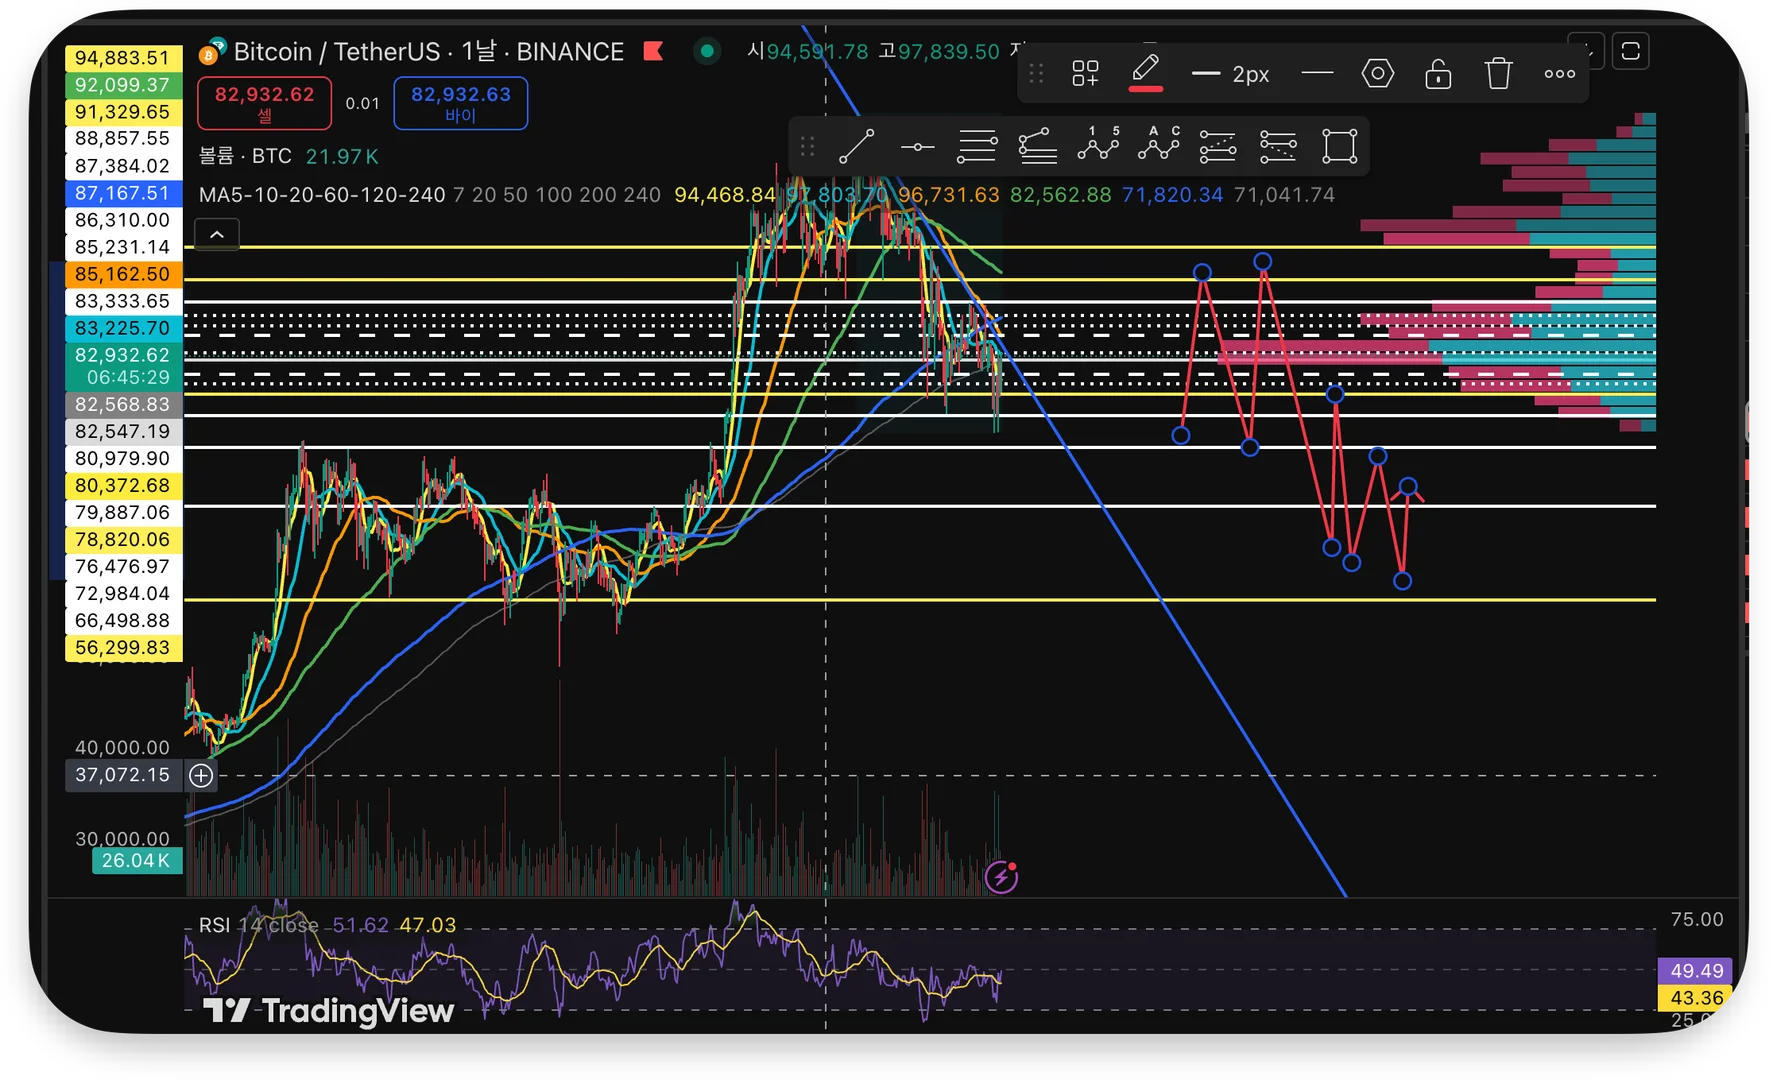Select the rectangle drawing tool
Screen dimensions: 1777x1080
(x=1339, y=147)
